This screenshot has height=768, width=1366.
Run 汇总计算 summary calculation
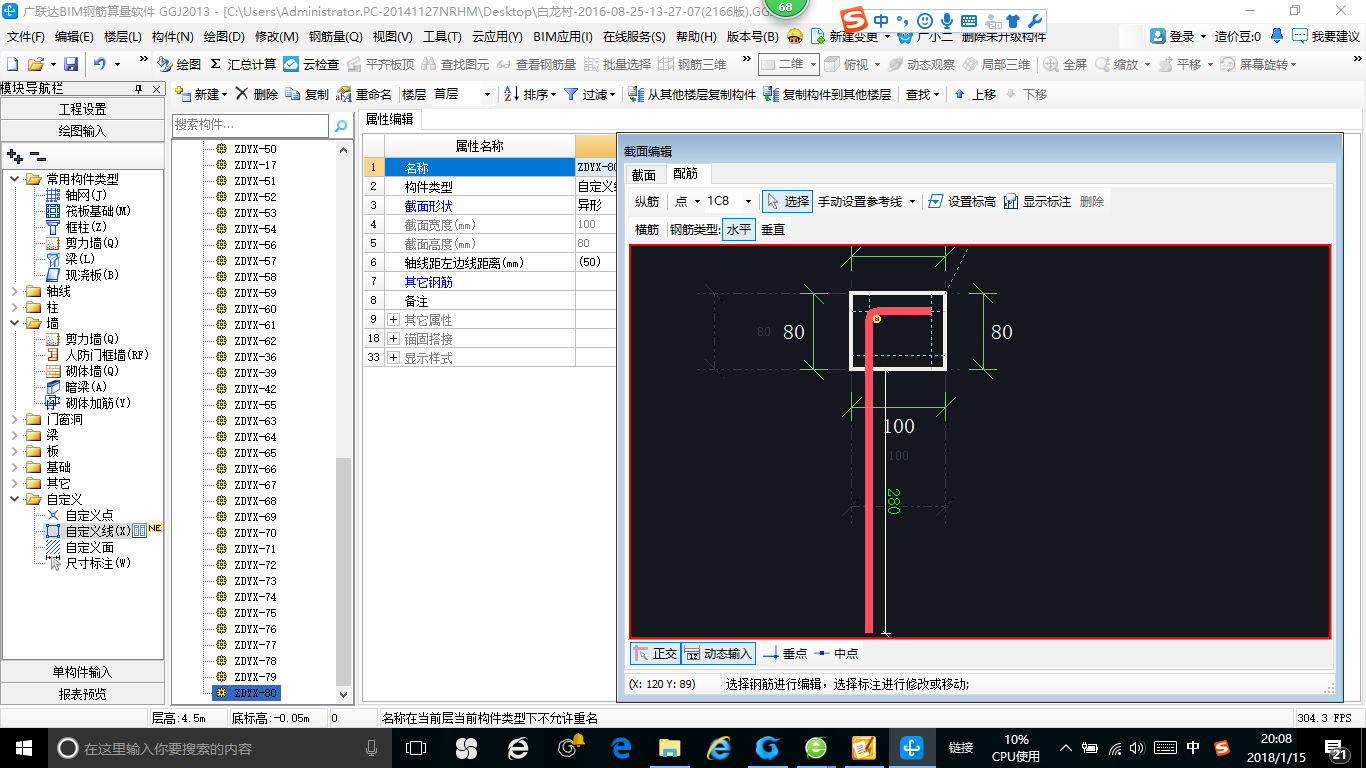[243, 64]
